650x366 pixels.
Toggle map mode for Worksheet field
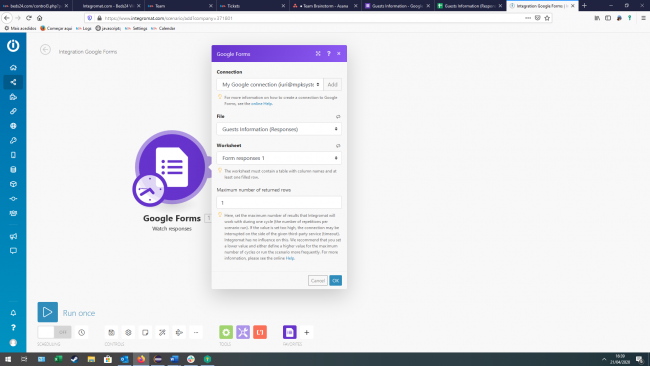pos(338,145)
